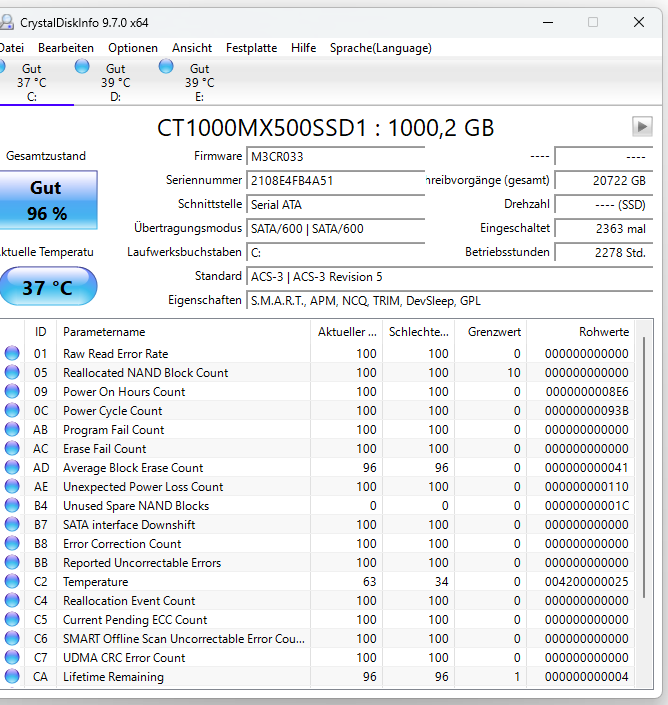Click status orb of Power Cycle Count
Image resolution: width=668 pixels, height=705 pixels.
[12, 411]
